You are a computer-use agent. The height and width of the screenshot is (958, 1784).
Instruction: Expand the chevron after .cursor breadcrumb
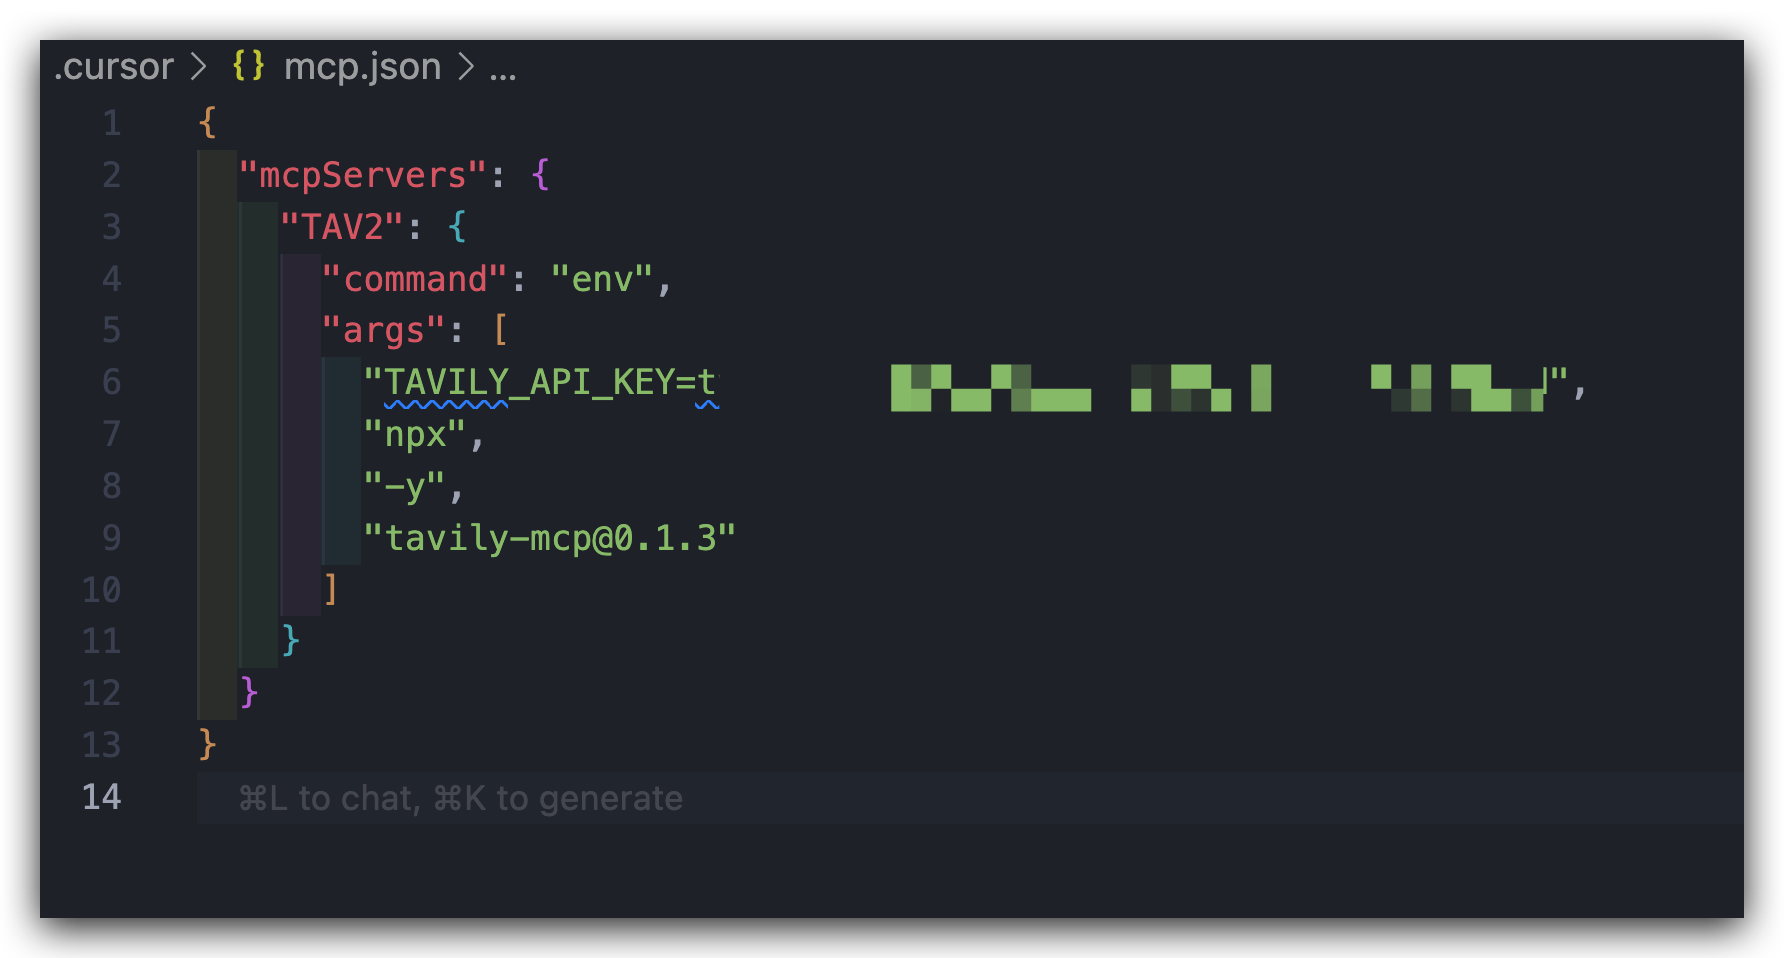point(198,66)
